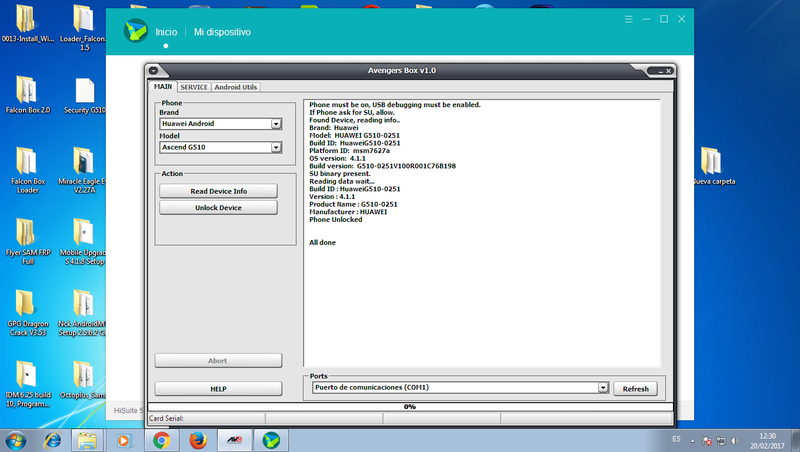Click the volume speaker tray icon
Image resolution: width=800 pixels, height=452 pixels.
735,441
